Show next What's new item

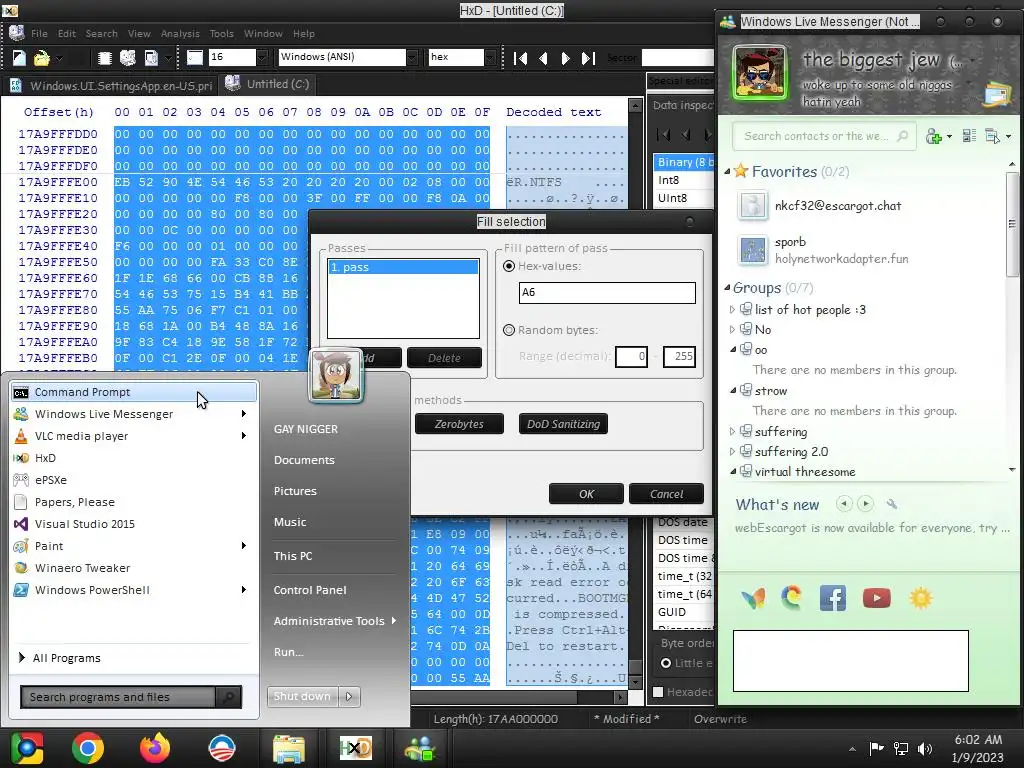pos(865,504)
